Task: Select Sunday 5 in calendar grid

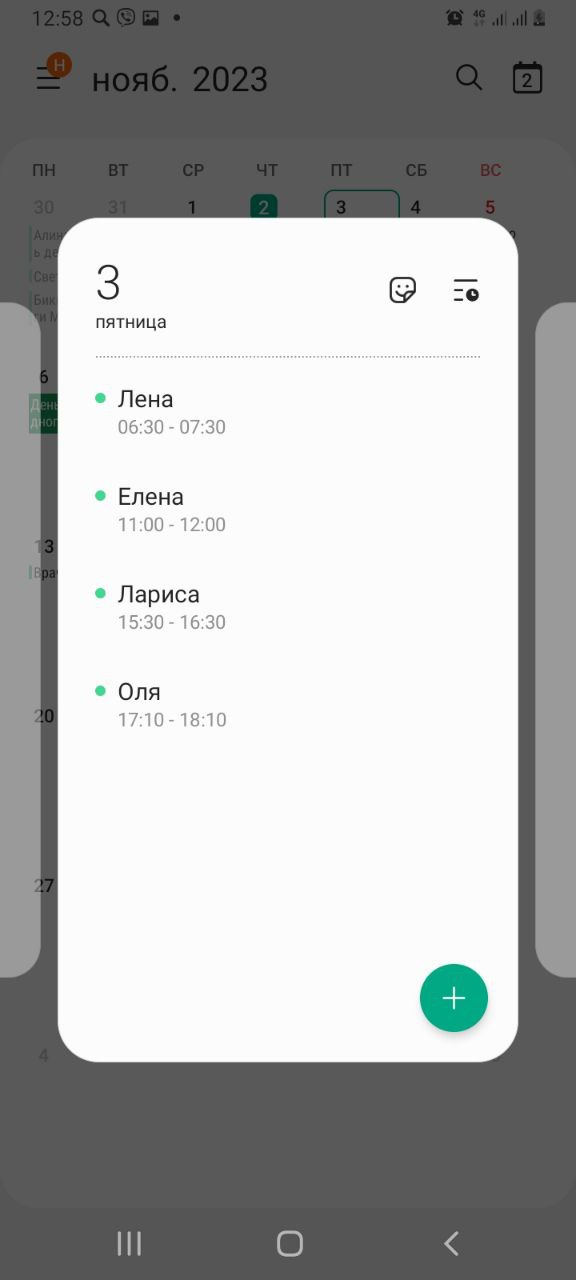Action: coord(490,208)
